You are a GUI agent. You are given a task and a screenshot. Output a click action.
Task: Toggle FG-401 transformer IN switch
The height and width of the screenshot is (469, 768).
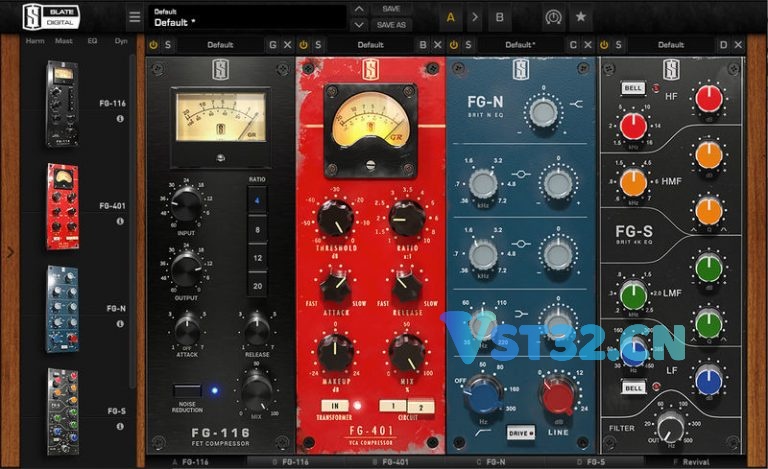[335, 405]
